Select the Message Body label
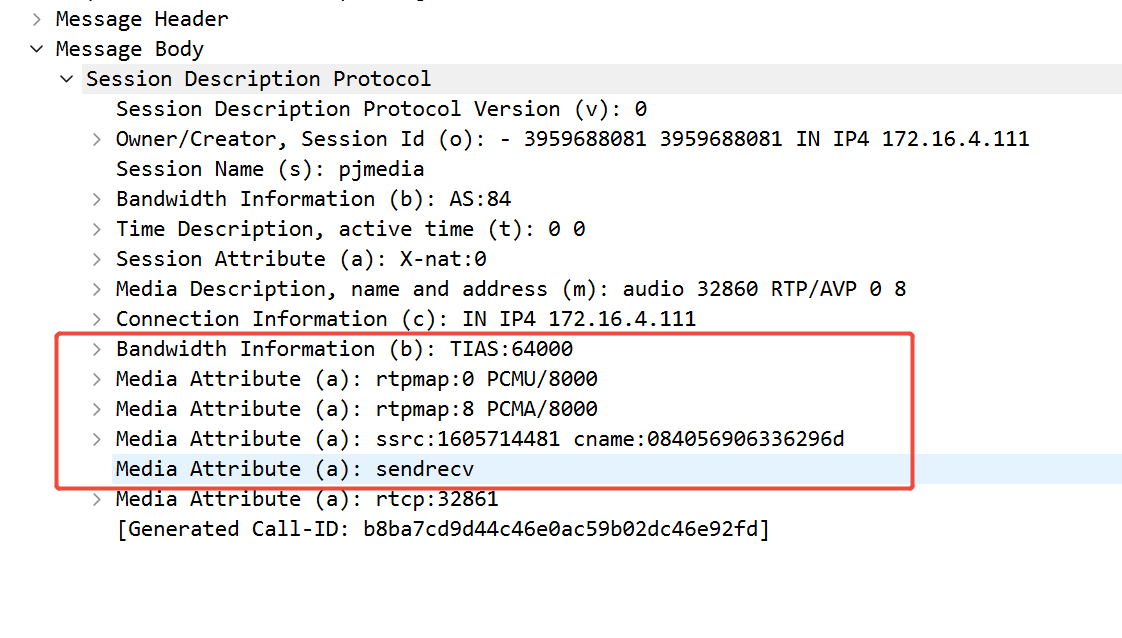Viewport: 1122px width, 638px height. click(130, 49)
